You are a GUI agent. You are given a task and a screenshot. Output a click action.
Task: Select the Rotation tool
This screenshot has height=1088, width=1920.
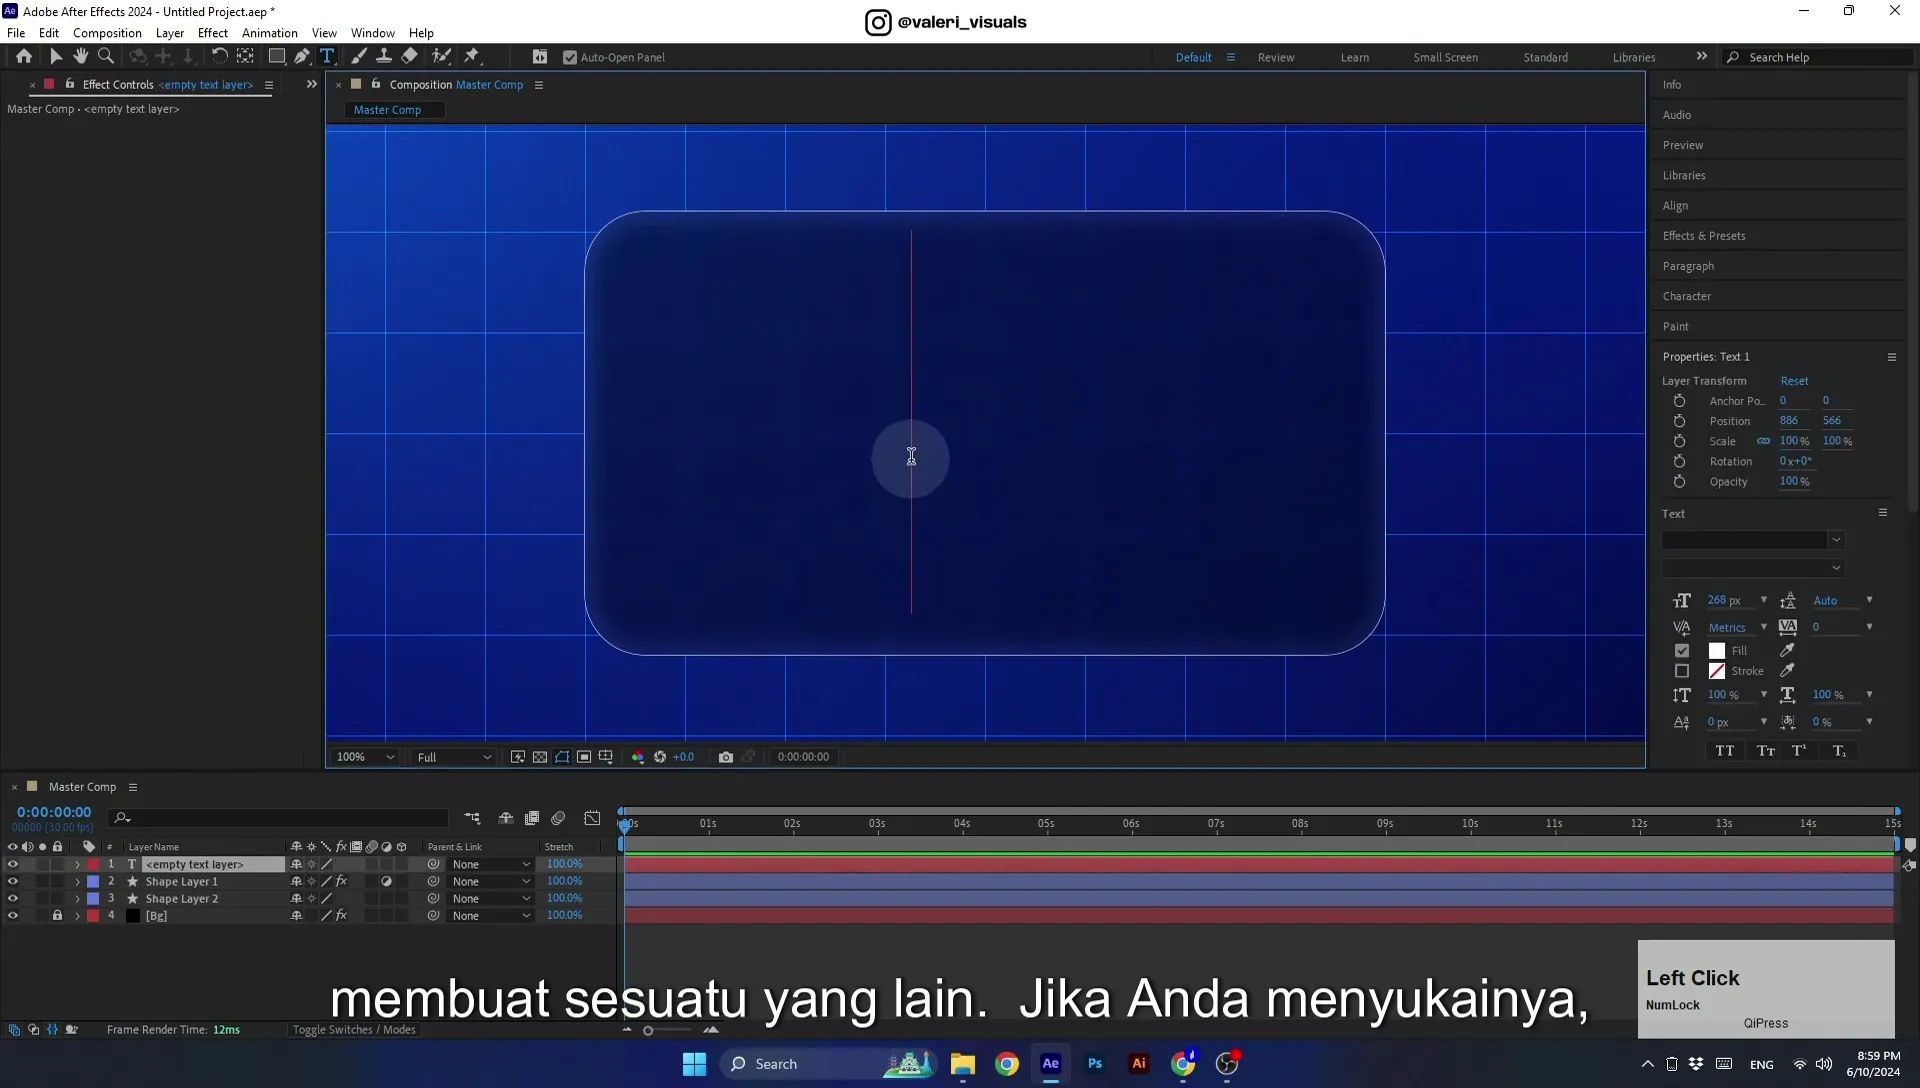tap(219, 57)
